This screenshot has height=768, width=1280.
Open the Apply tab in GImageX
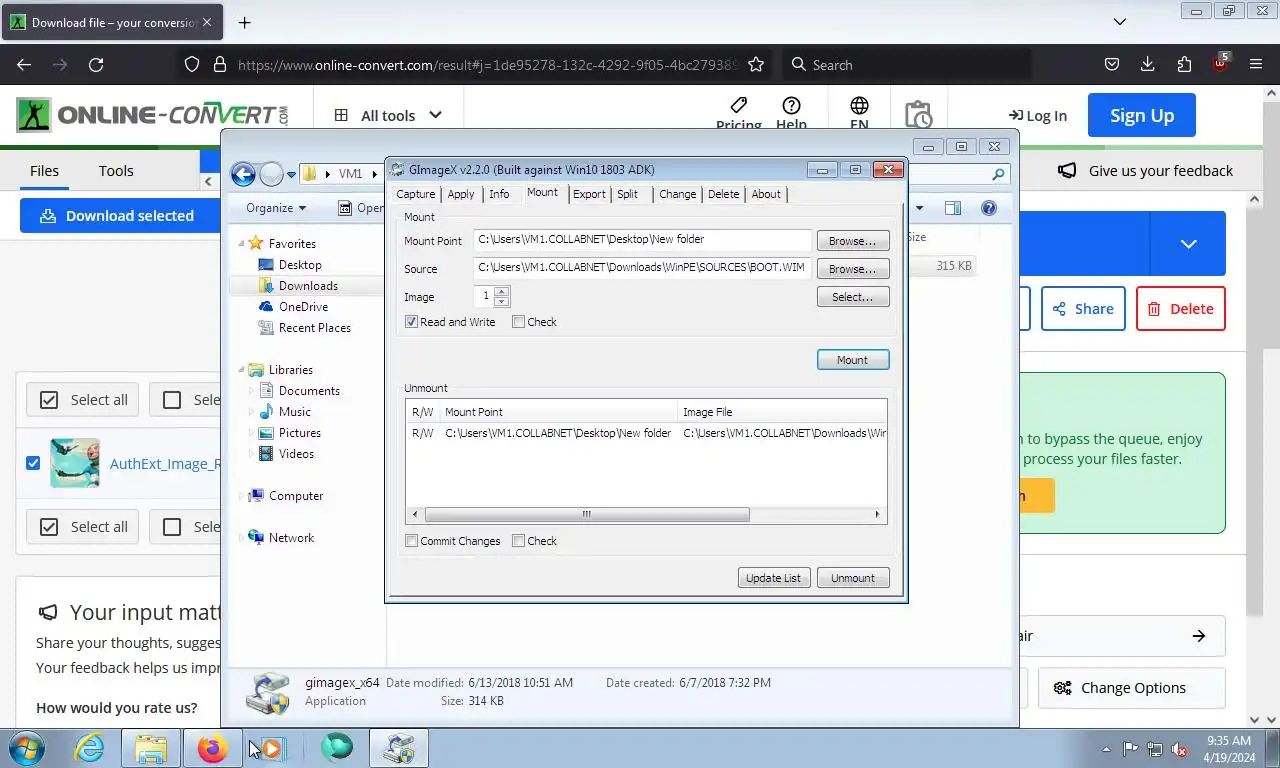pyautogui.click(x=461, y=194)
